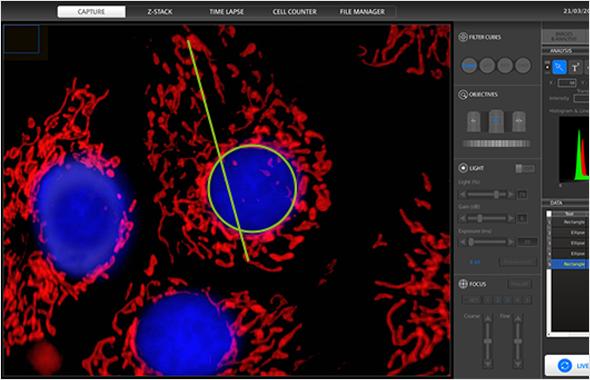Screen dimensions: 590x380
Task: Click the Light percentage value box
Action: pos(522,195)
